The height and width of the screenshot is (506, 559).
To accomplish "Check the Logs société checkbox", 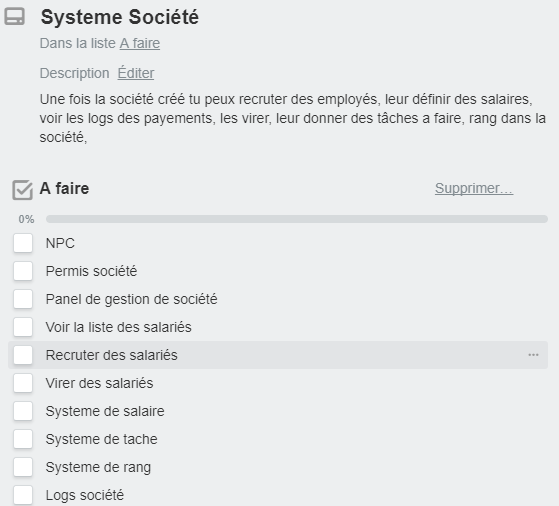I will pos(23,495).
